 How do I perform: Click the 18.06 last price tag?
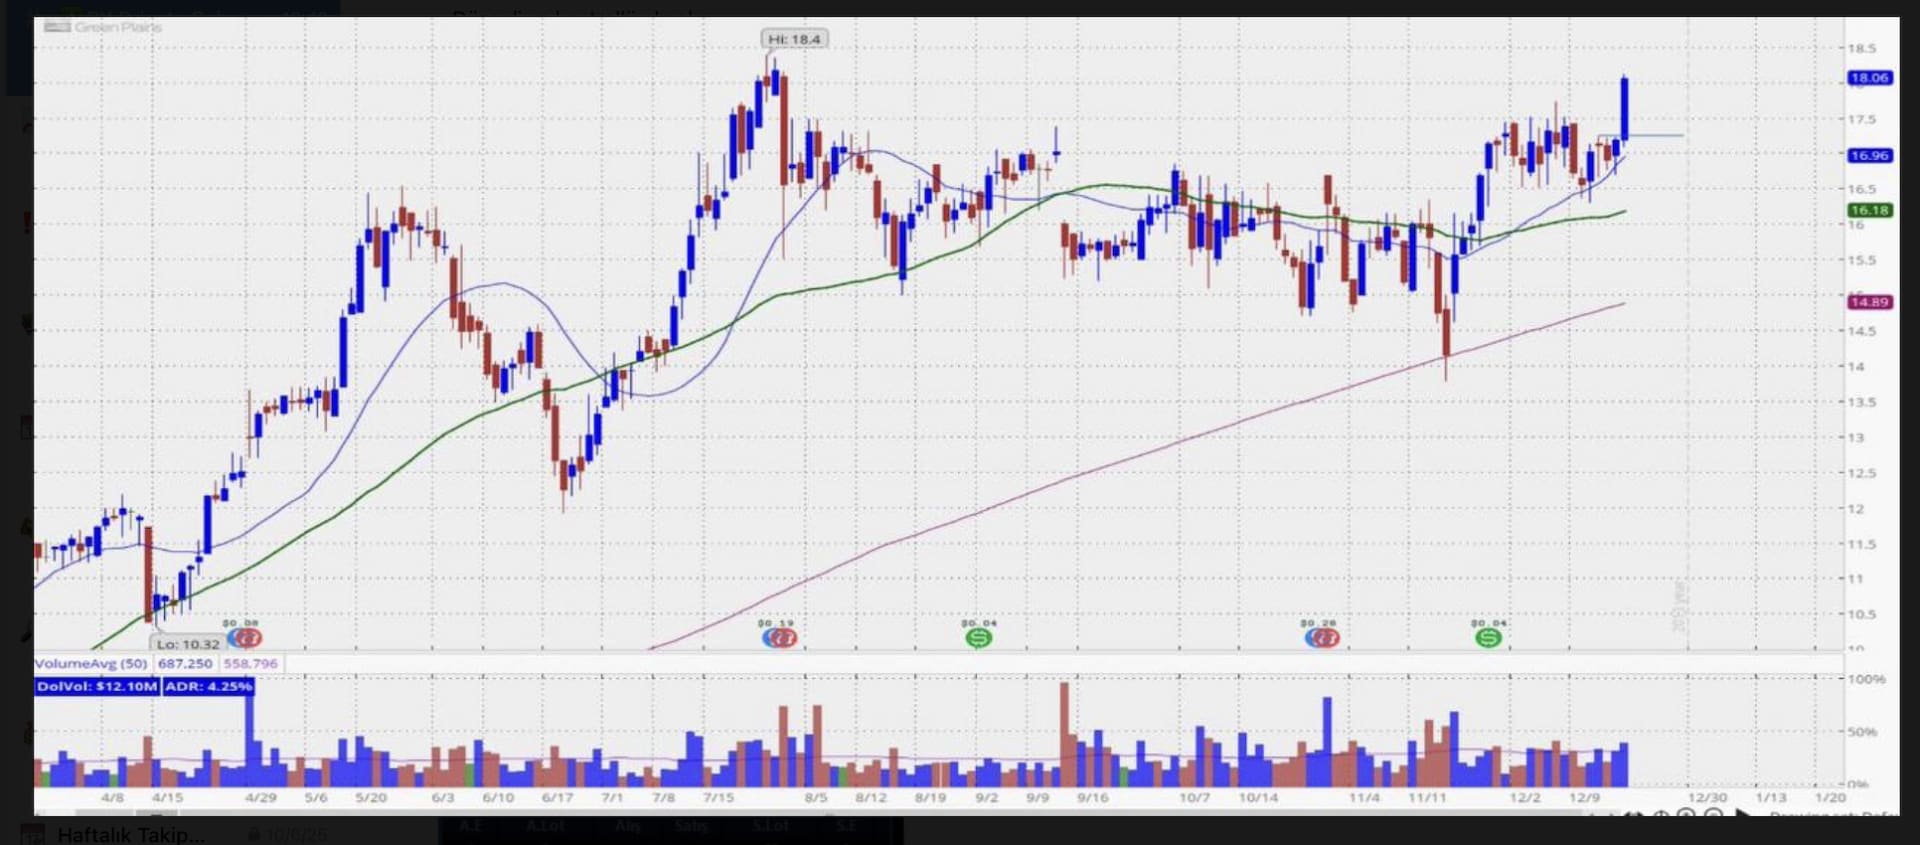1869,78
